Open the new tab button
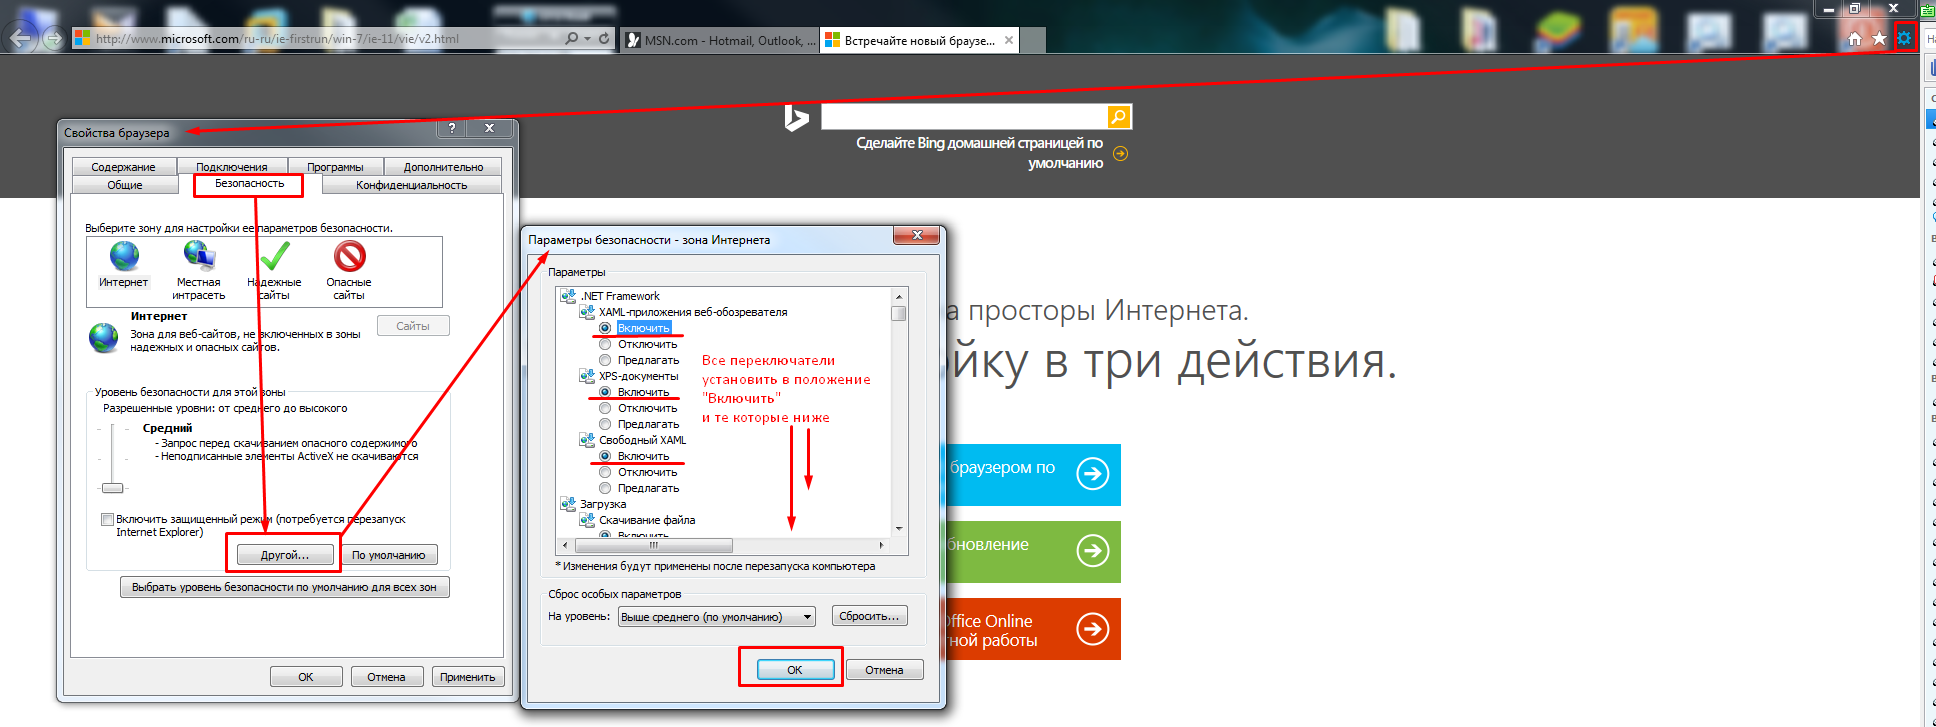Viewport: 1936px width, 727px height. pos(1033,40)
